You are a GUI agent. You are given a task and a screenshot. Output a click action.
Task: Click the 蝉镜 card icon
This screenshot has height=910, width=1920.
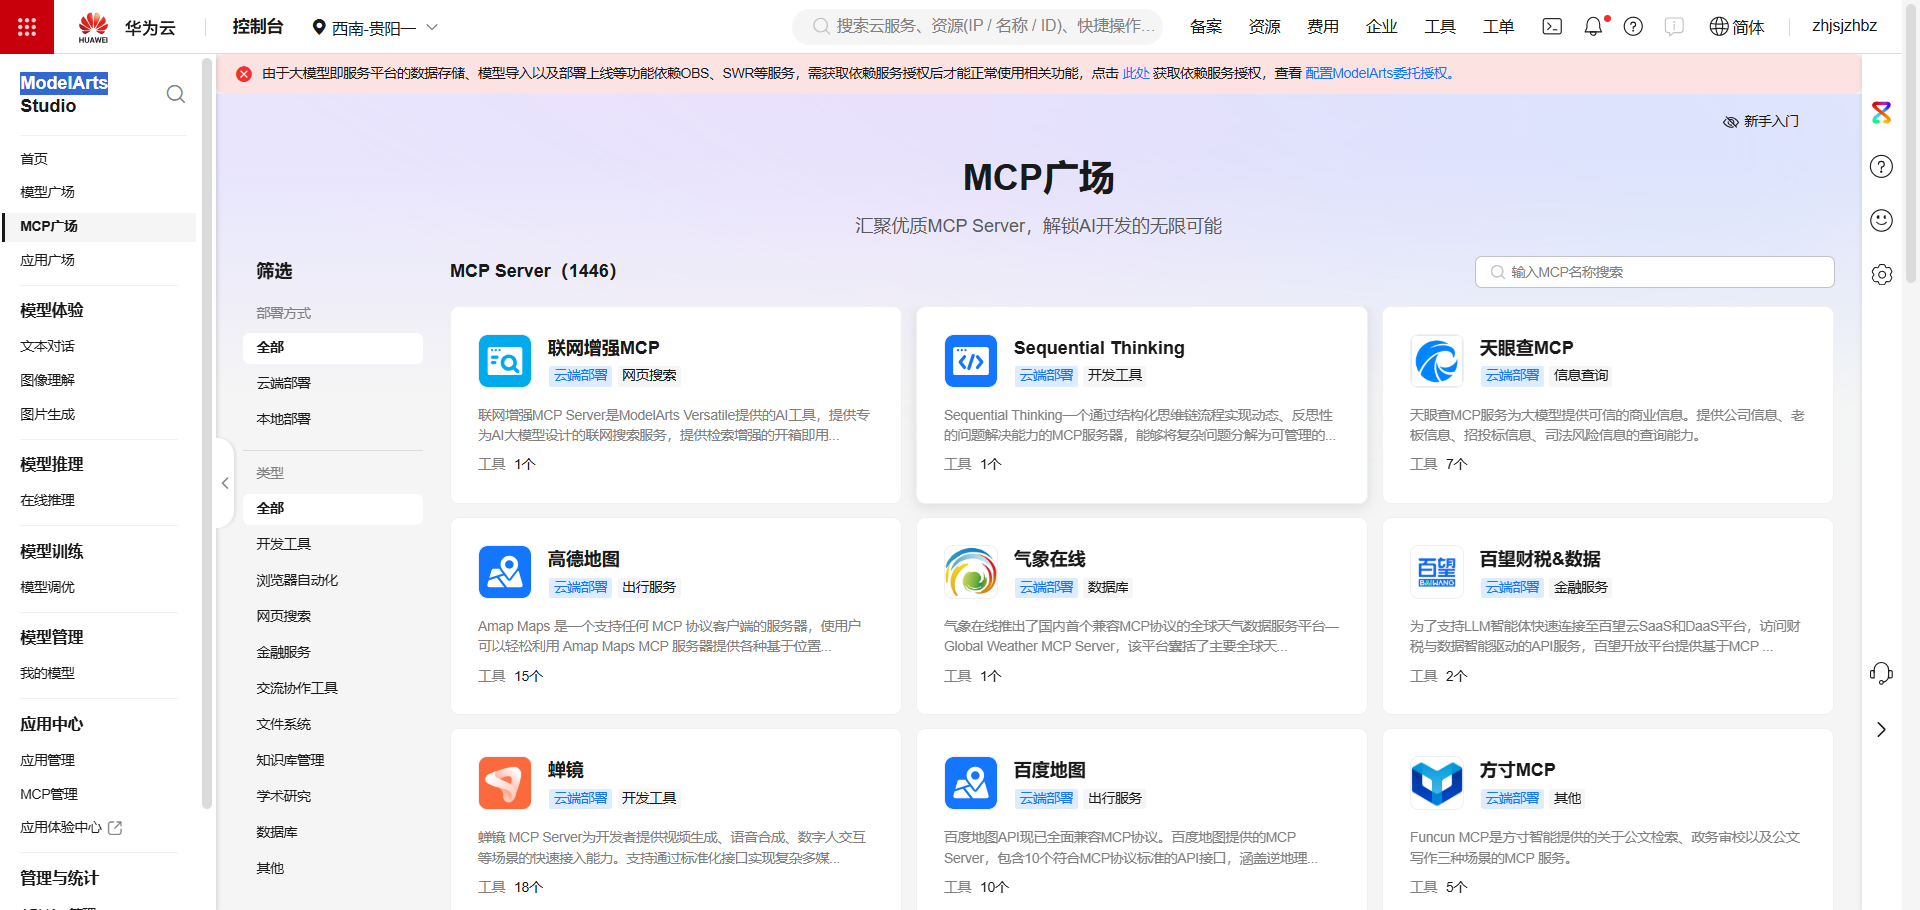pyautogui.click(x=505, y=783)
